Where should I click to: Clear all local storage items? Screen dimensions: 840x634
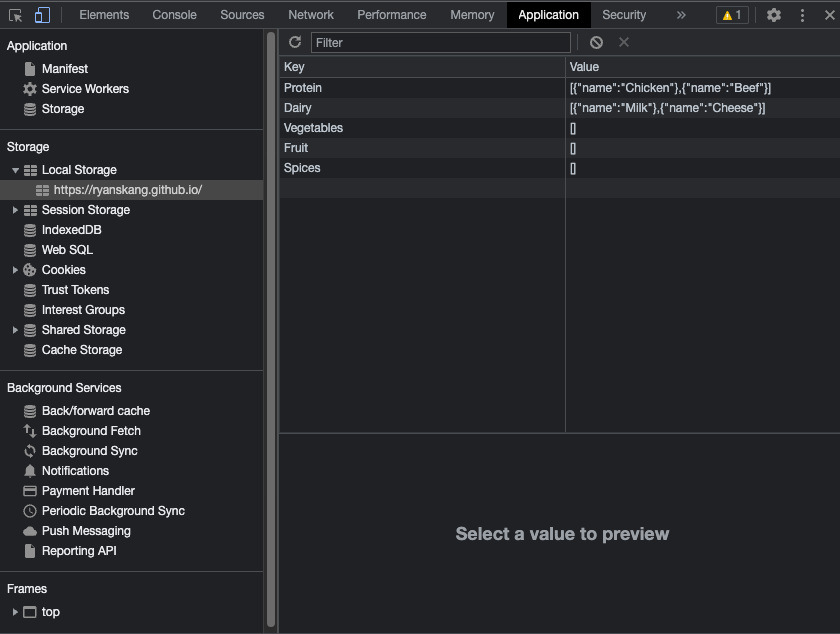pyautogui.click(x=596, y=42)
